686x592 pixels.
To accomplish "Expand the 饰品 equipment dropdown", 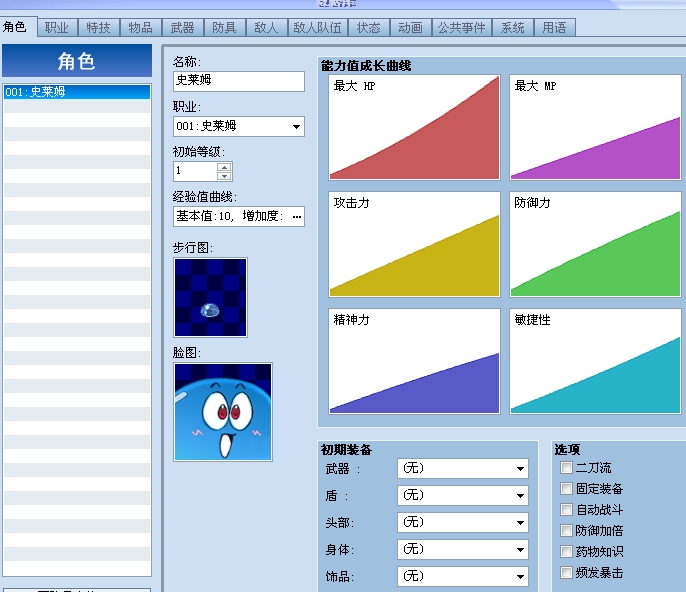I will [463, 576].
